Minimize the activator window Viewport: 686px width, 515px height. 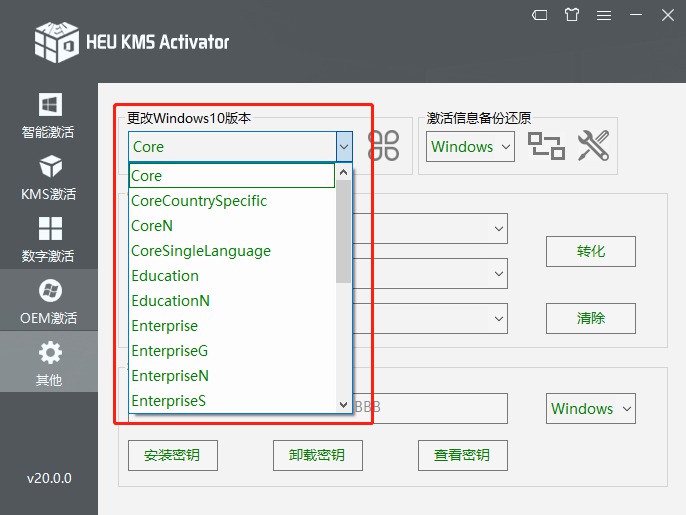(x=636, y=15)
